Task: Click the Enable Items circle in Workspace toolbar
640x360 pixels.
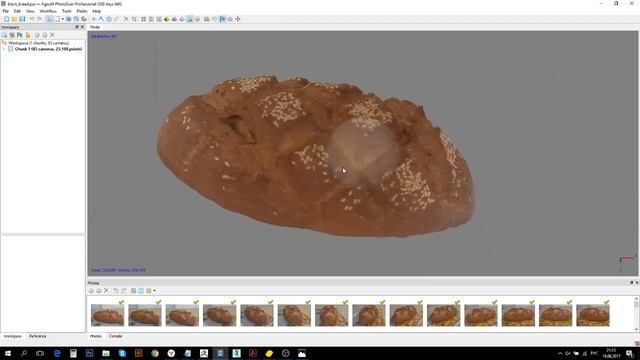Action: pyautogui.click(x=37, y=35)
